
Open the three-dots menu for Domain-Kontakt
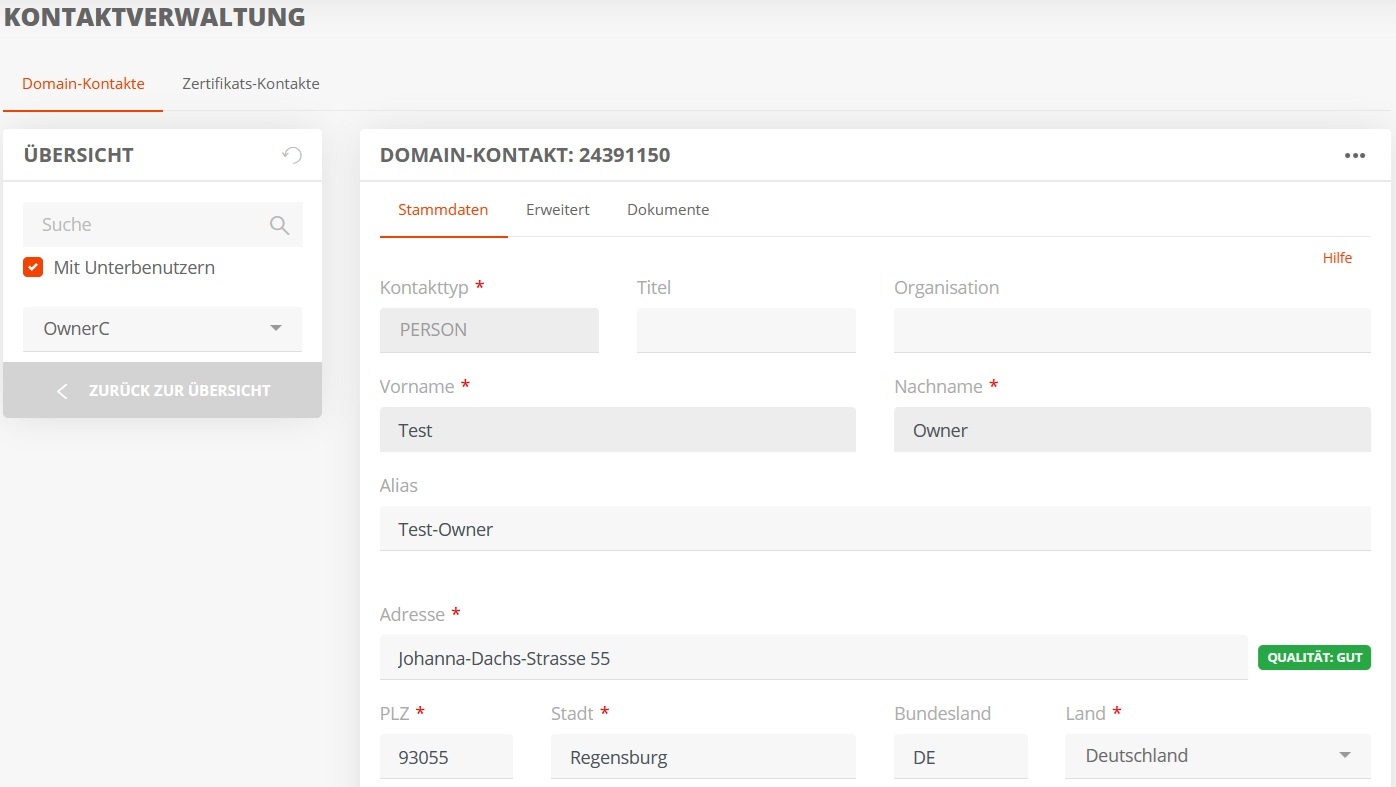tap(1355, 155)
